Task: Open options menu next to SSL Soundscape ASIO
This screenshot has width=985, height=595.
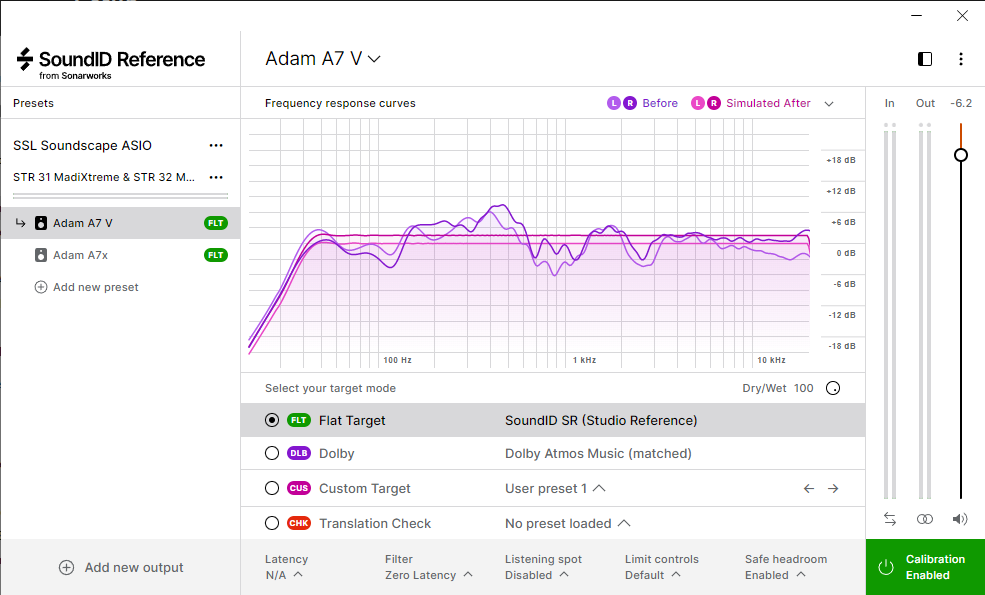Action: click(216, 145)
